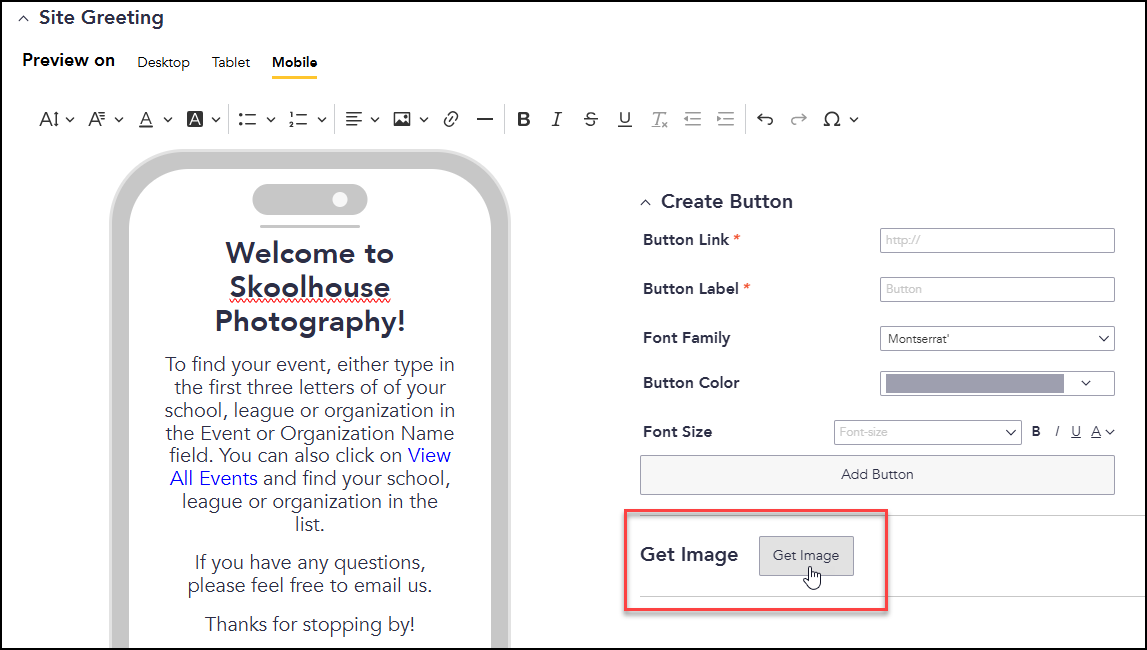Click the Add Button button
This screenshot has width=1147, height=650.
[x=877, y=475]
